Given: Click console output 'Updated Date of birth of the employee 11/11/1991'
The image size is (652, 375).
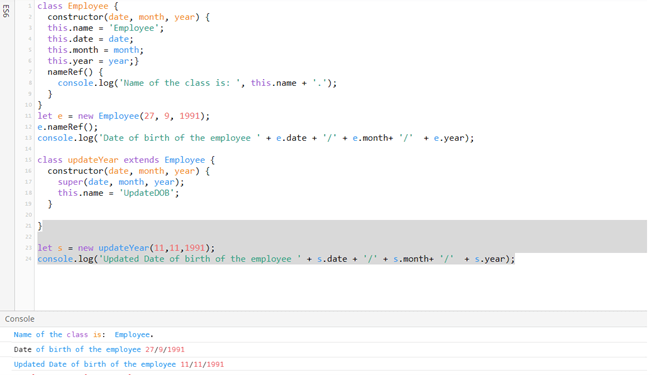Looking at the screenshot, I should (x=119, y=364).
